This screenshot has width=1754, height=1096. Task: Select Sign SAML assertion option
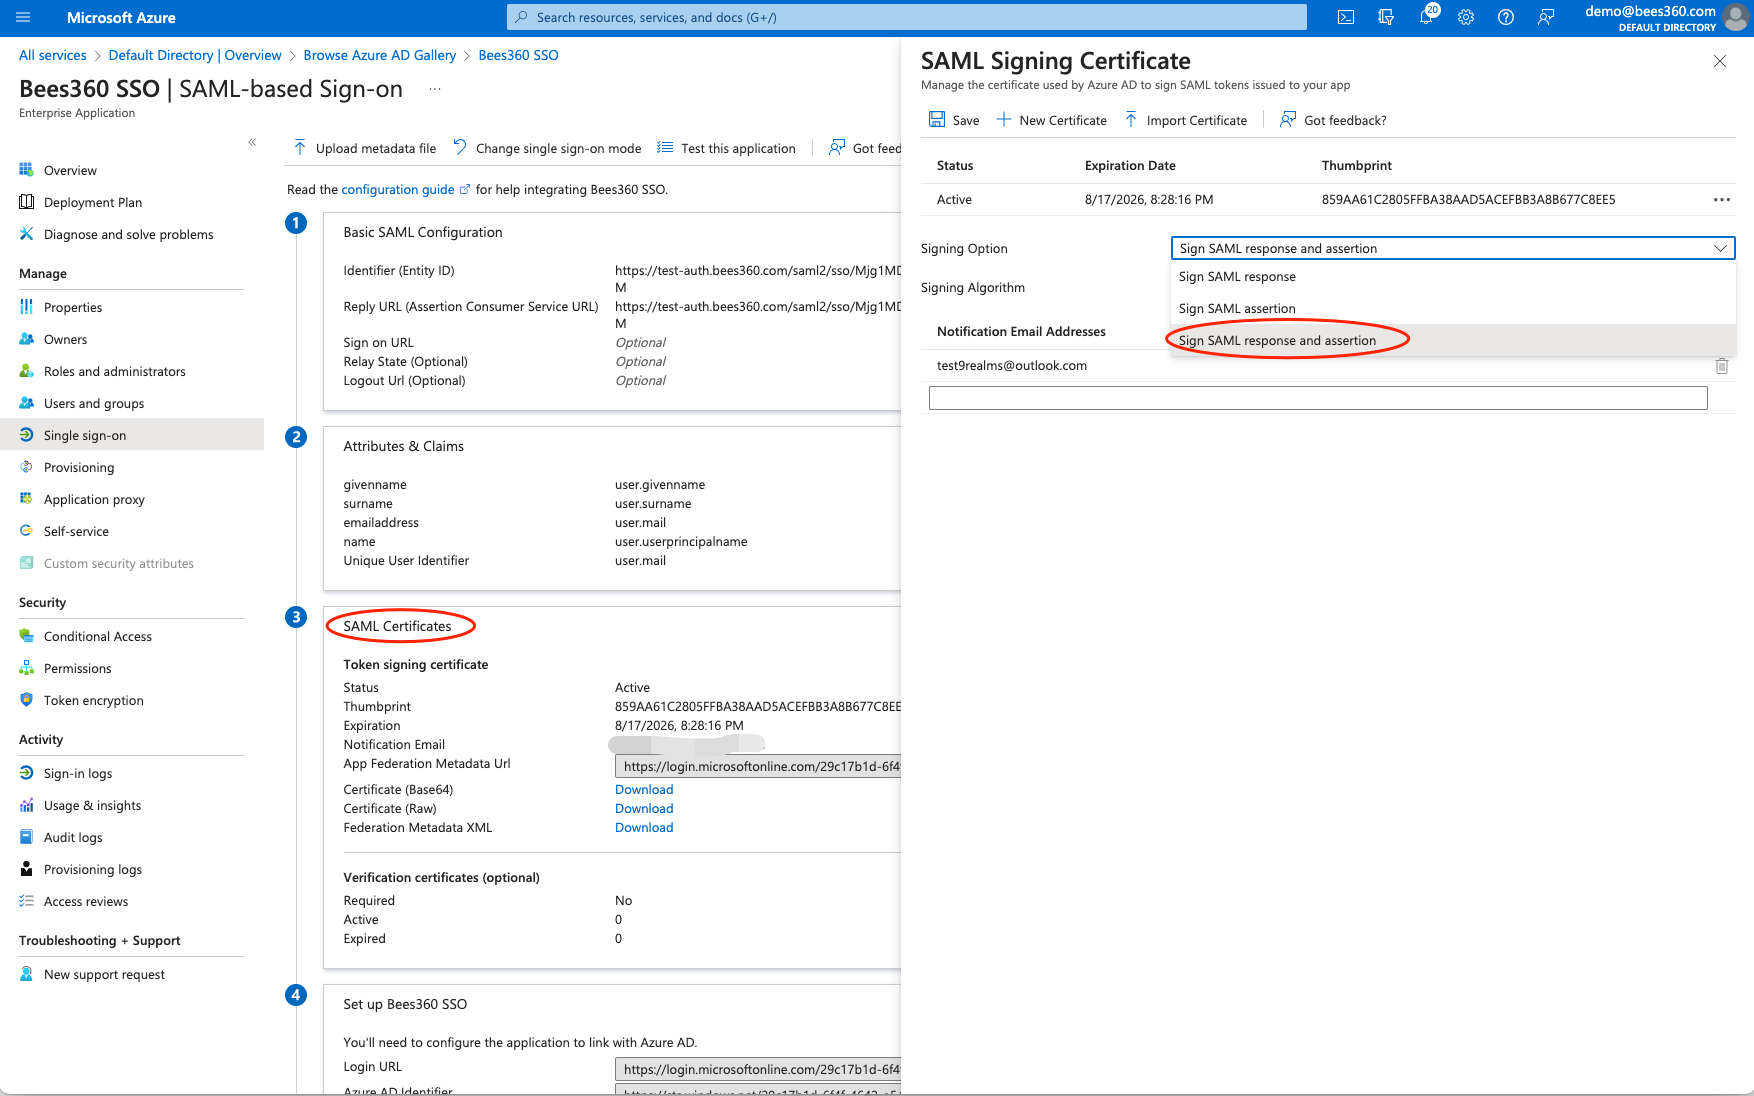(x=1452, y=309)
